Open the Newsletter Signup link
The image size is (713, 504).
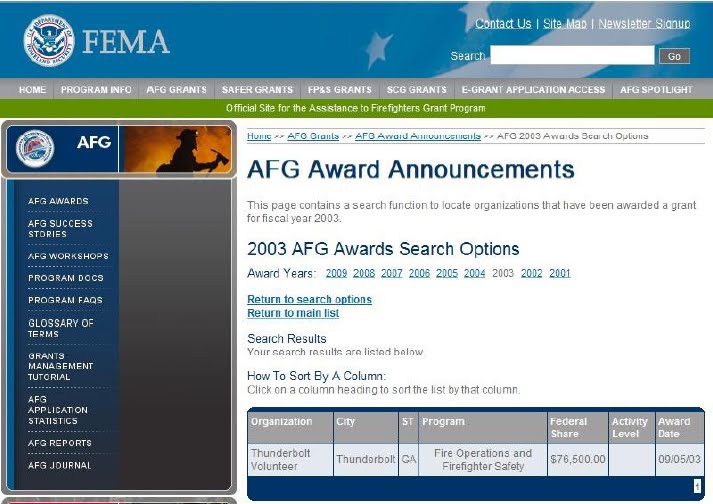point(644,24)
